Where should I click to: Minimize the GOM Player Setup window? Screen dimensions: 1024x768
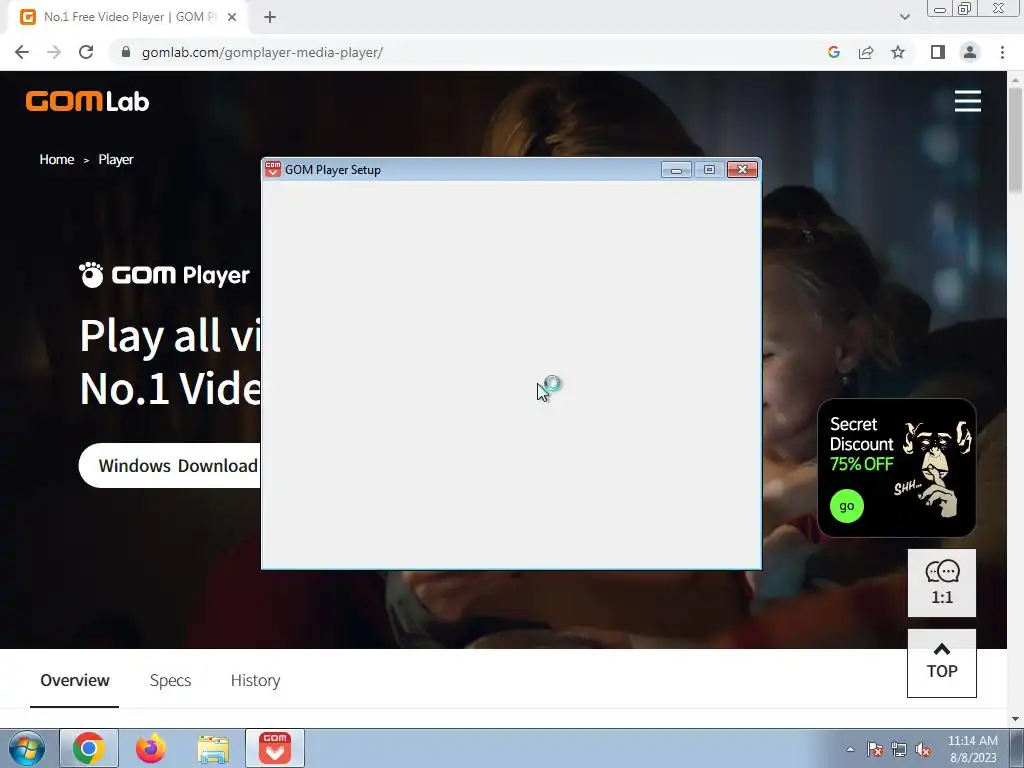tap(676, 170)
